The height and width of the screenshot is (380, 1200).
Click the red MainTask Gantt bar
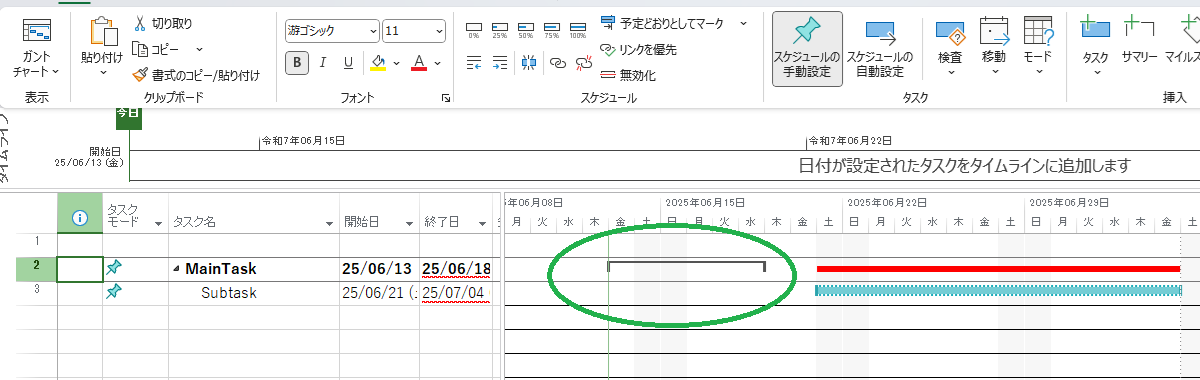(998, 268)
